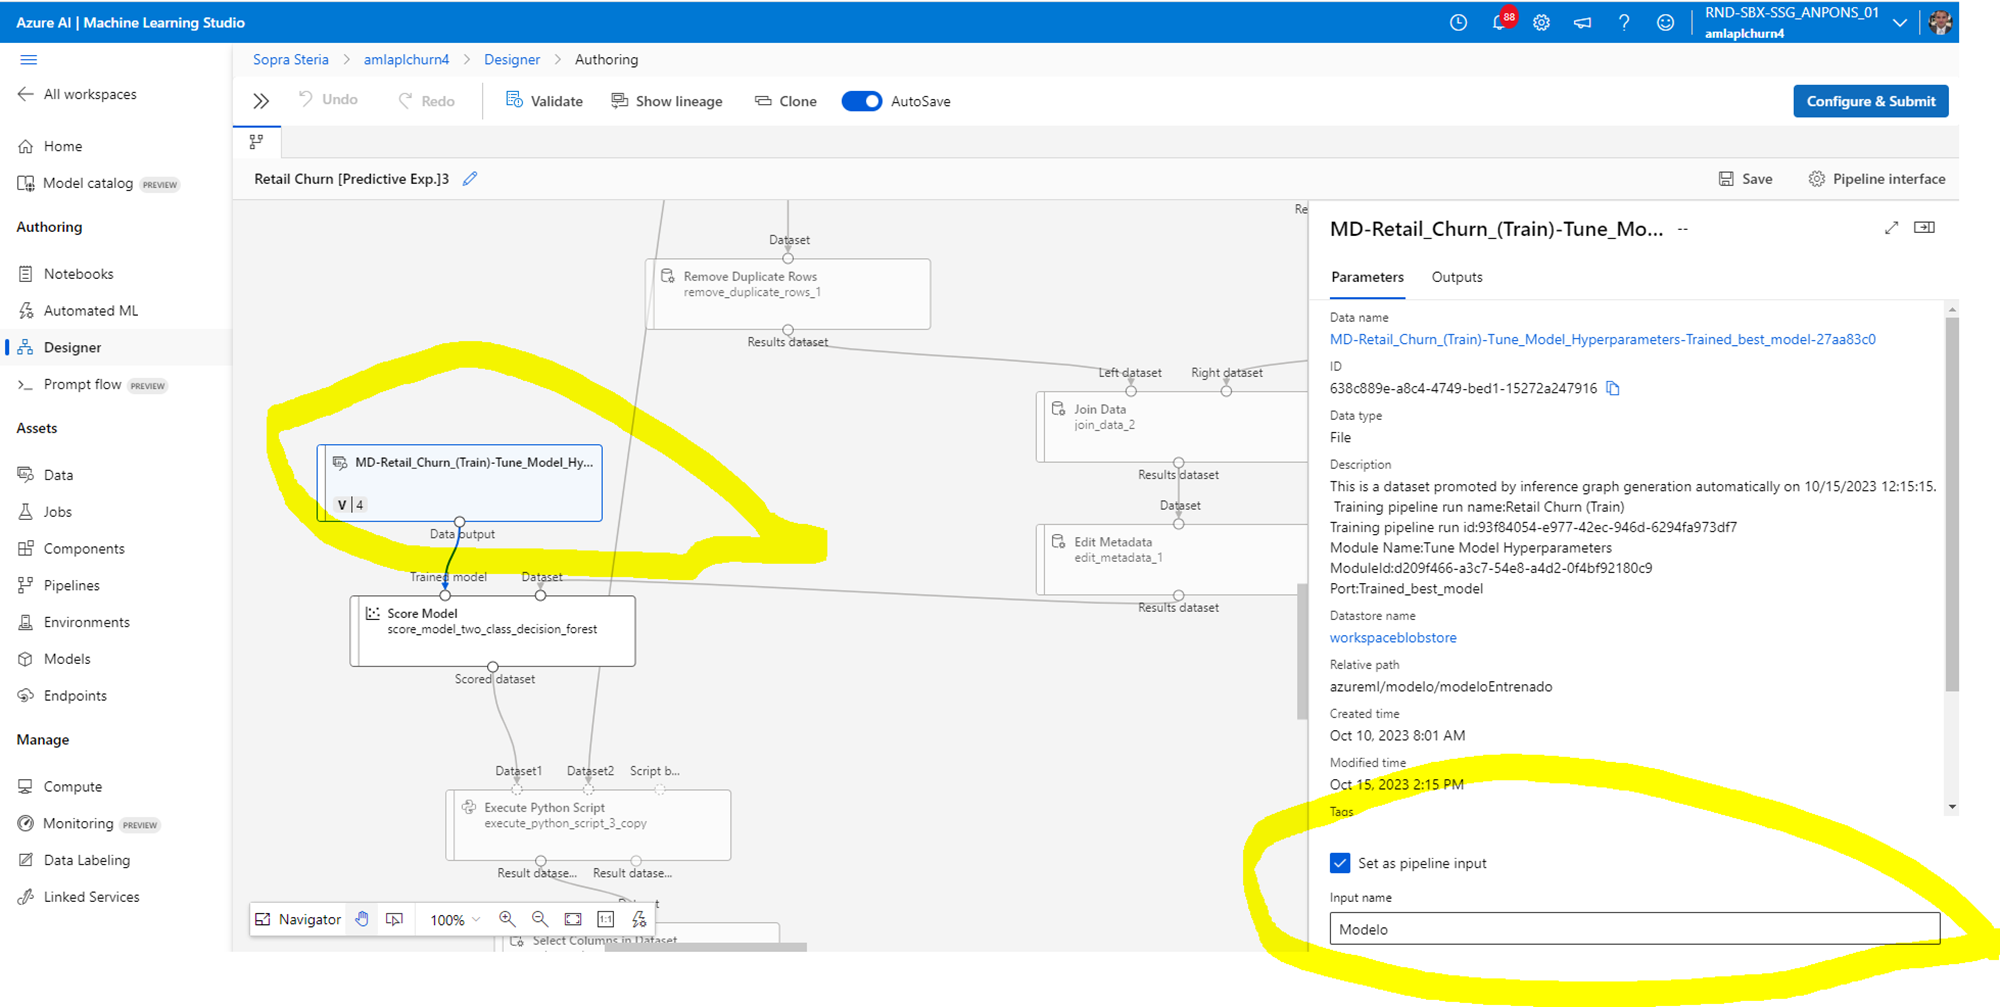
Task: Zoom out on the canvas
Action: 540,919
